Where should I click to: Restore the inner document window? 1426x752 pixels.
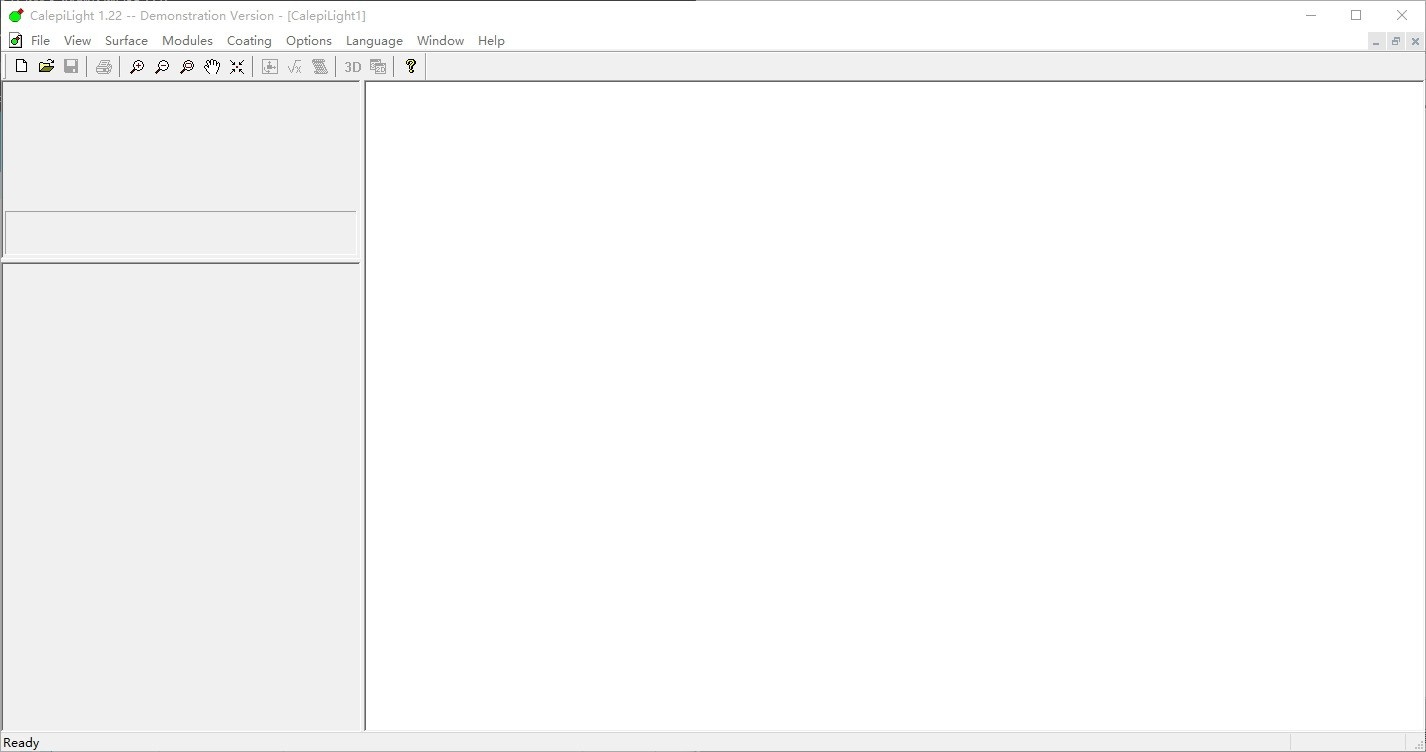(1395, 41)
